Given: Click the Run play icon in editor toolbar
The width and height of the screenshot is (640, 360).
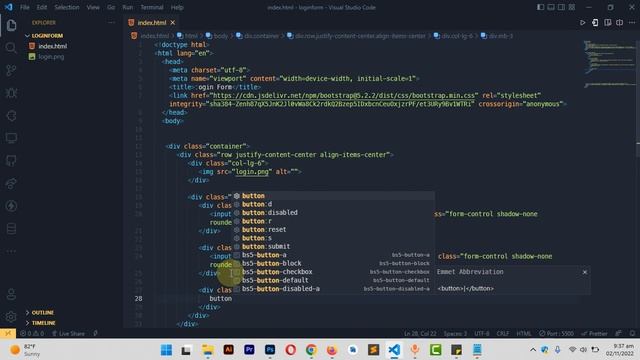Looking at the screenshot, I should [583, 23].
